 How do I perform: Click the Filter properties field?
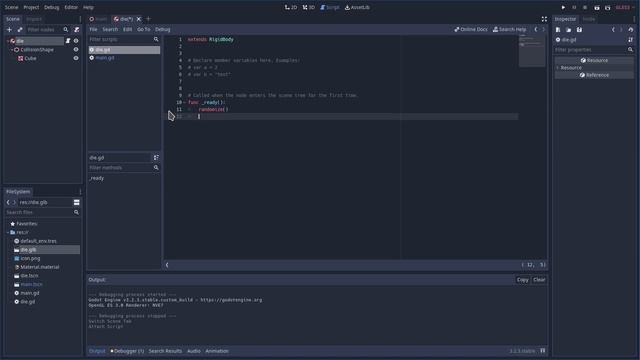594,50
